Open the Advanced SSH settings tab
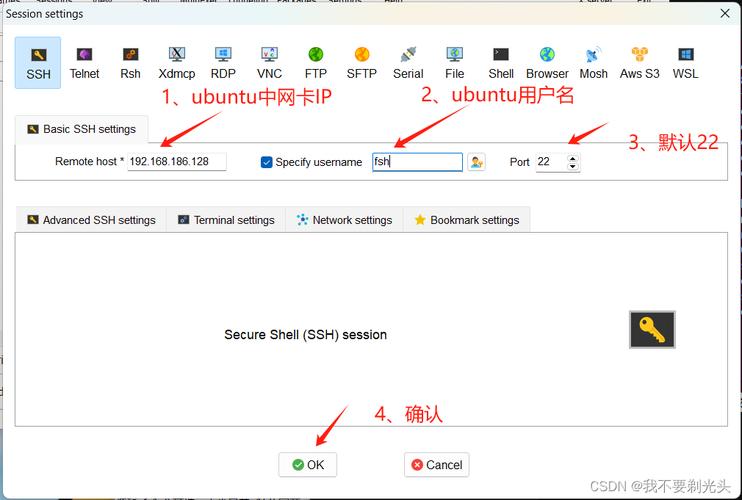742x500 pixels. coord(91,220)
